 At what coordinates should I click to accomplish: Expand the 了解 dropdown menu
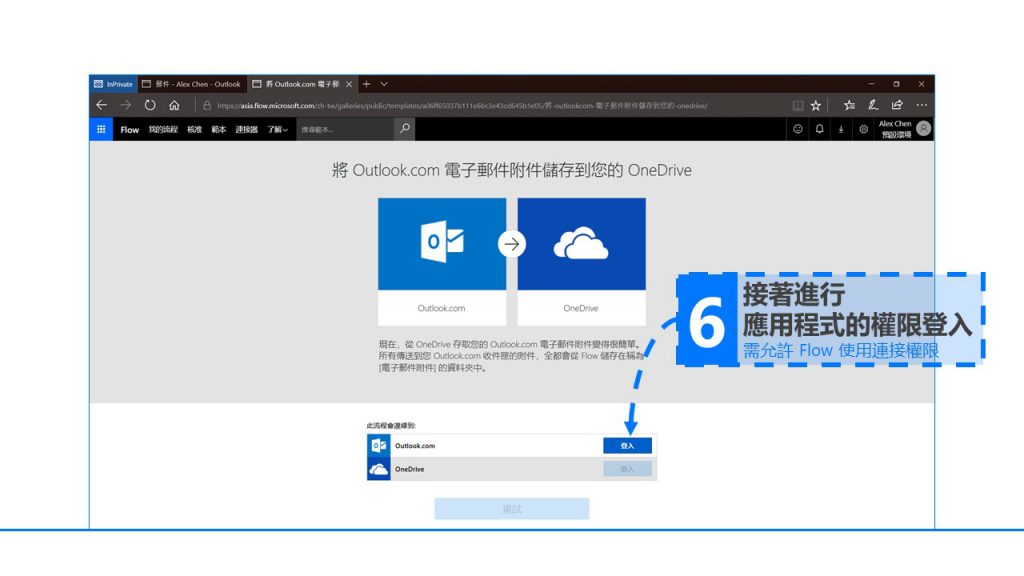(x=277, y=129)
